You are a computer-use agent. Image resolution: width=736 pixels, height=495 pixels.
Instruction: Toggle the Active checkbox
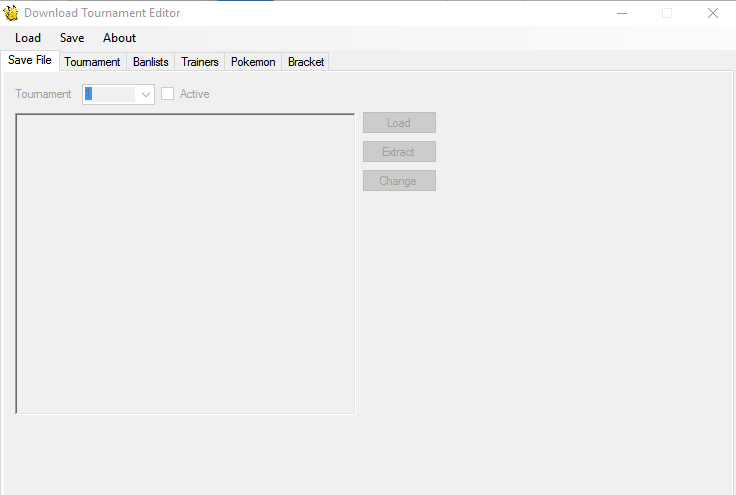(168, 94)
